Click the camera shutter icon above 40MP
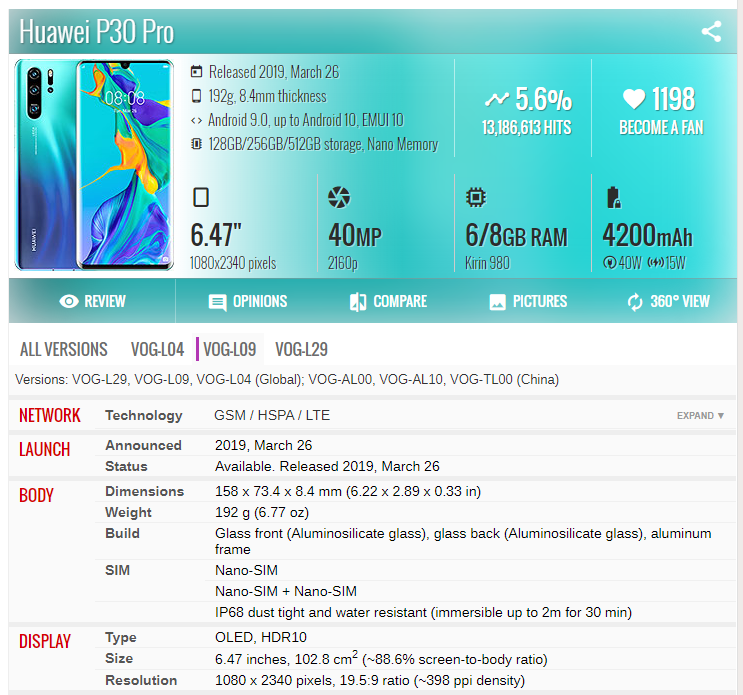The height and width of the screenshot is (695, 743). [x=340, y=197]
